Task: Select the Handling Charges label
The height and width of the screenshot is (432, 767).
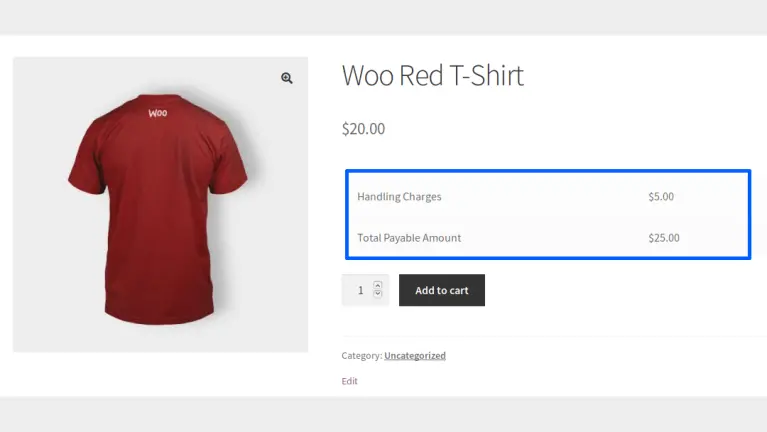Action: 399,197
